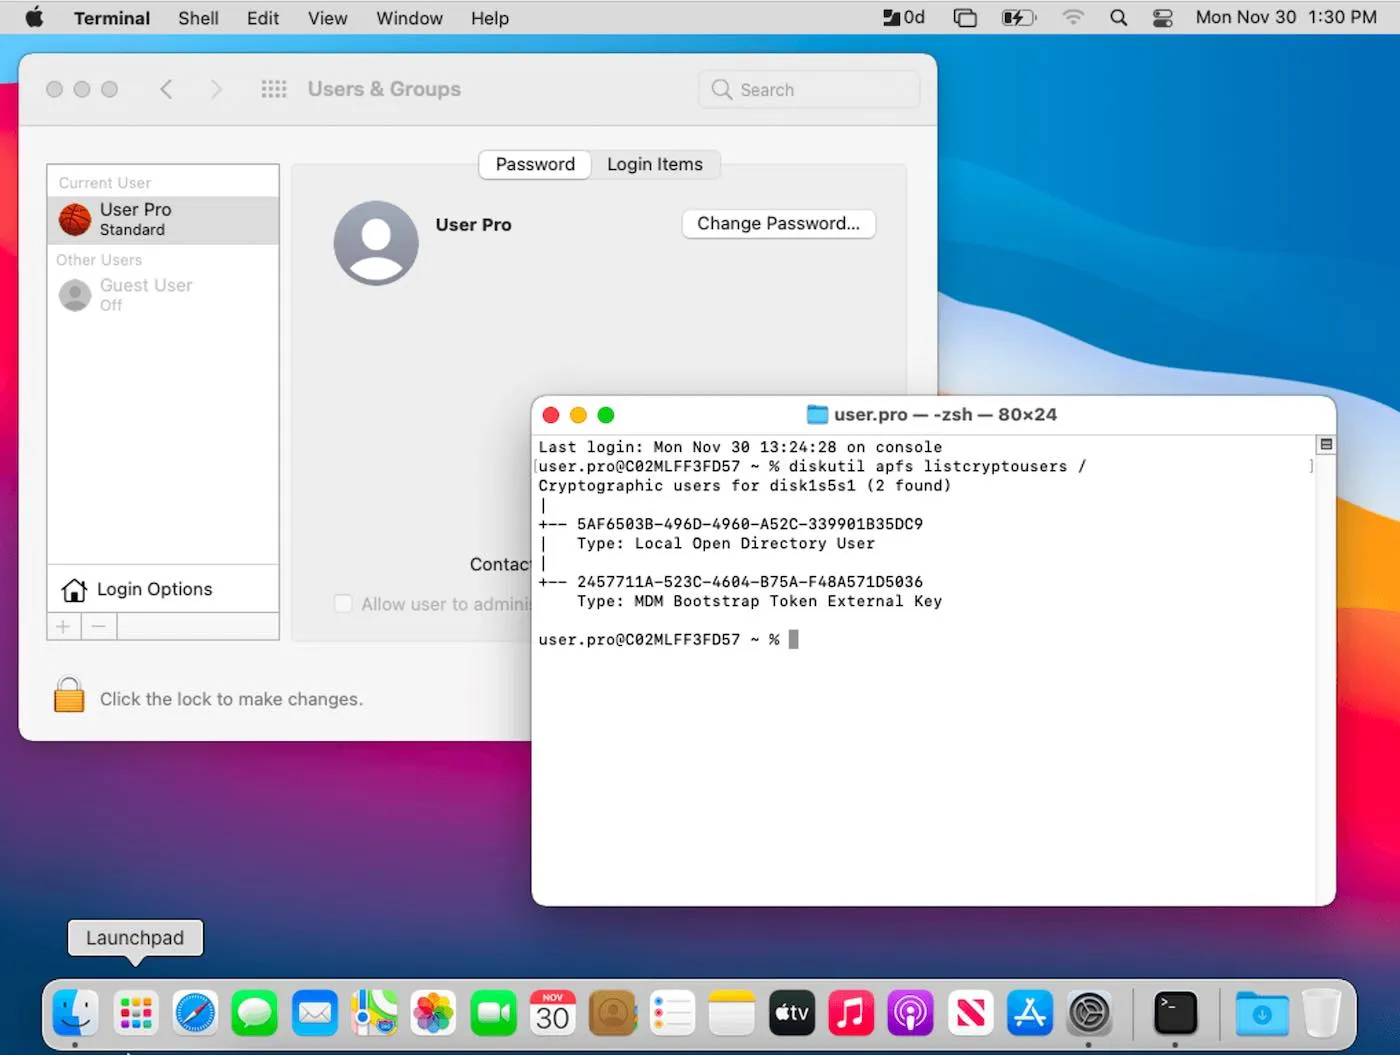Click the lock icon to make changes

[69, 695]
